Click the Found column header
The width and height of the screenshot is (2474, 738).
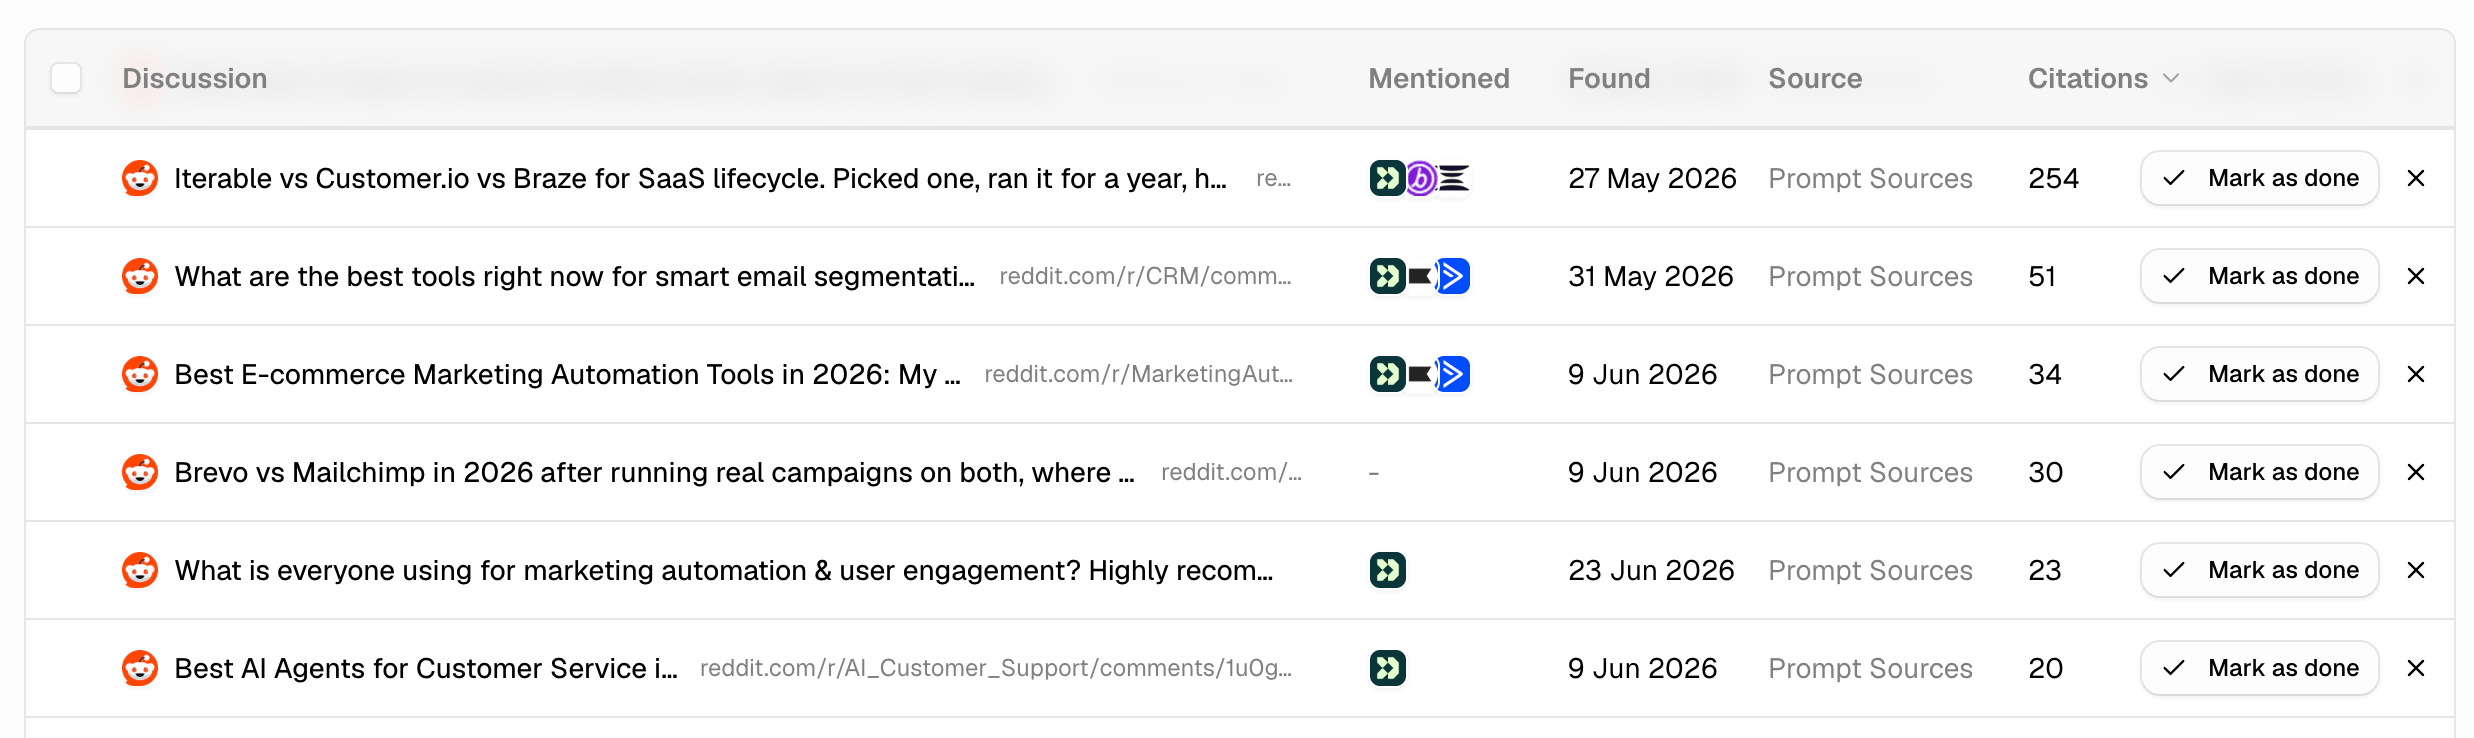(1609, 78)
